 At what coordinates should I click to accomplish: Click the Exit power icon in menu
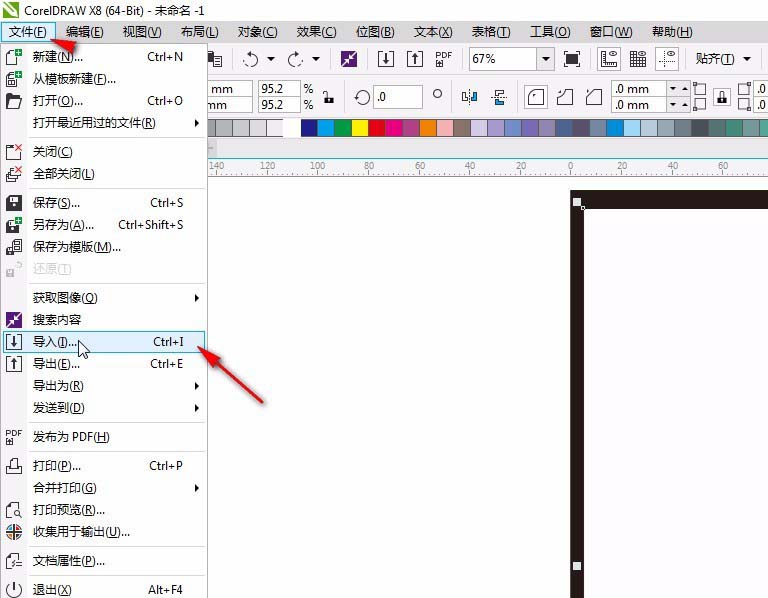[14, 589]
